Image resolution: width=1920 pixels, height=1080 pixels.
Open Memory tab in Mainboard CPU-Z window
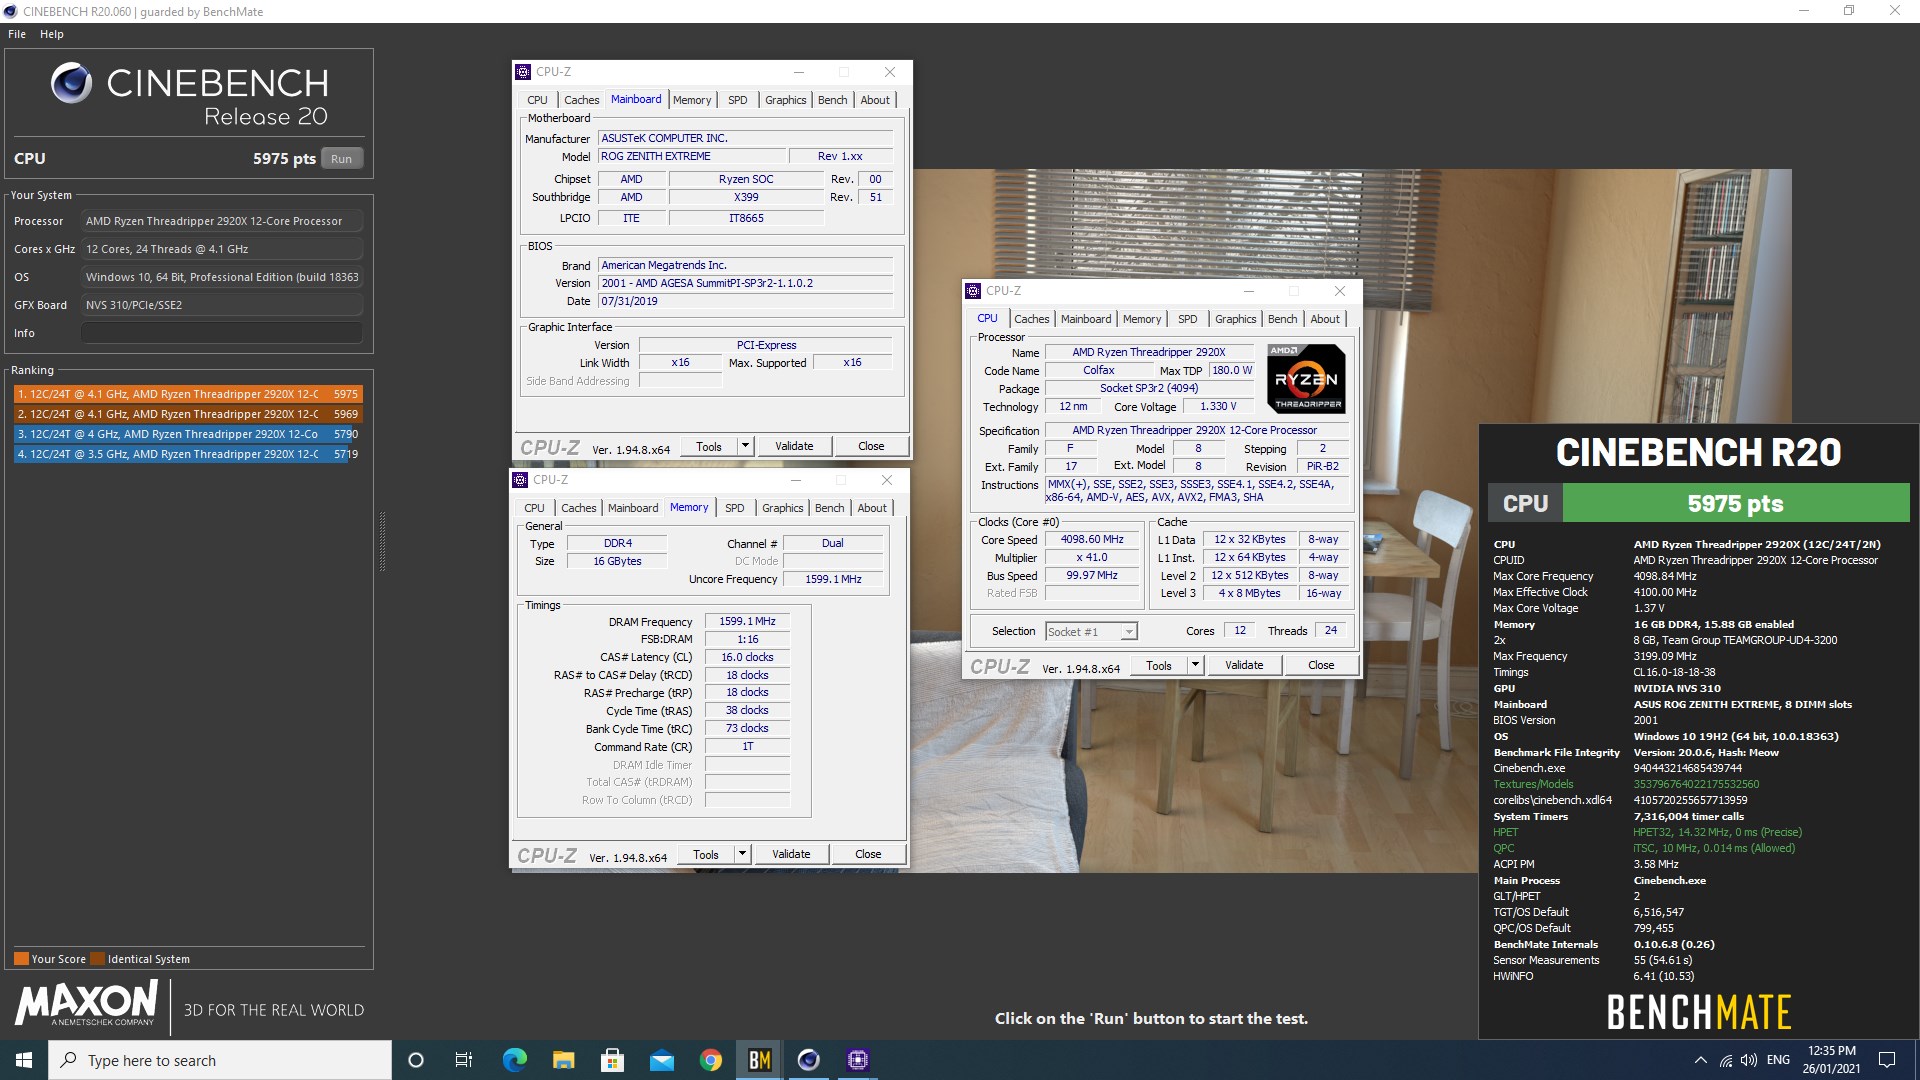coord(692,100)
